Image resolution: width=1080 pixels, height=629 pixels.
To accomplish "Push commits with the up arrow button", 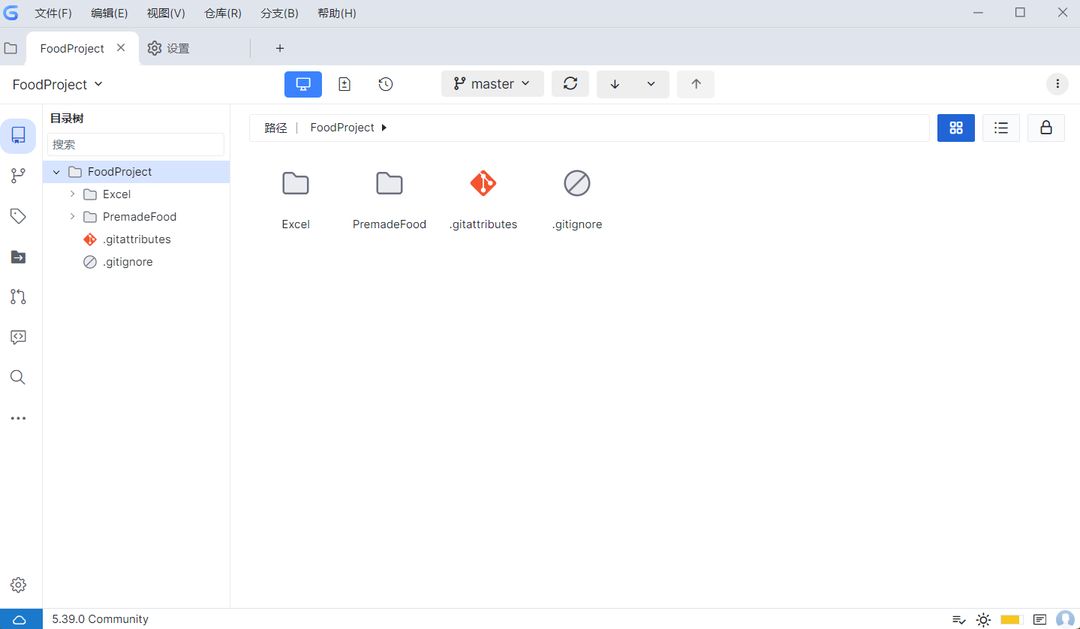I will pos(696,84).
